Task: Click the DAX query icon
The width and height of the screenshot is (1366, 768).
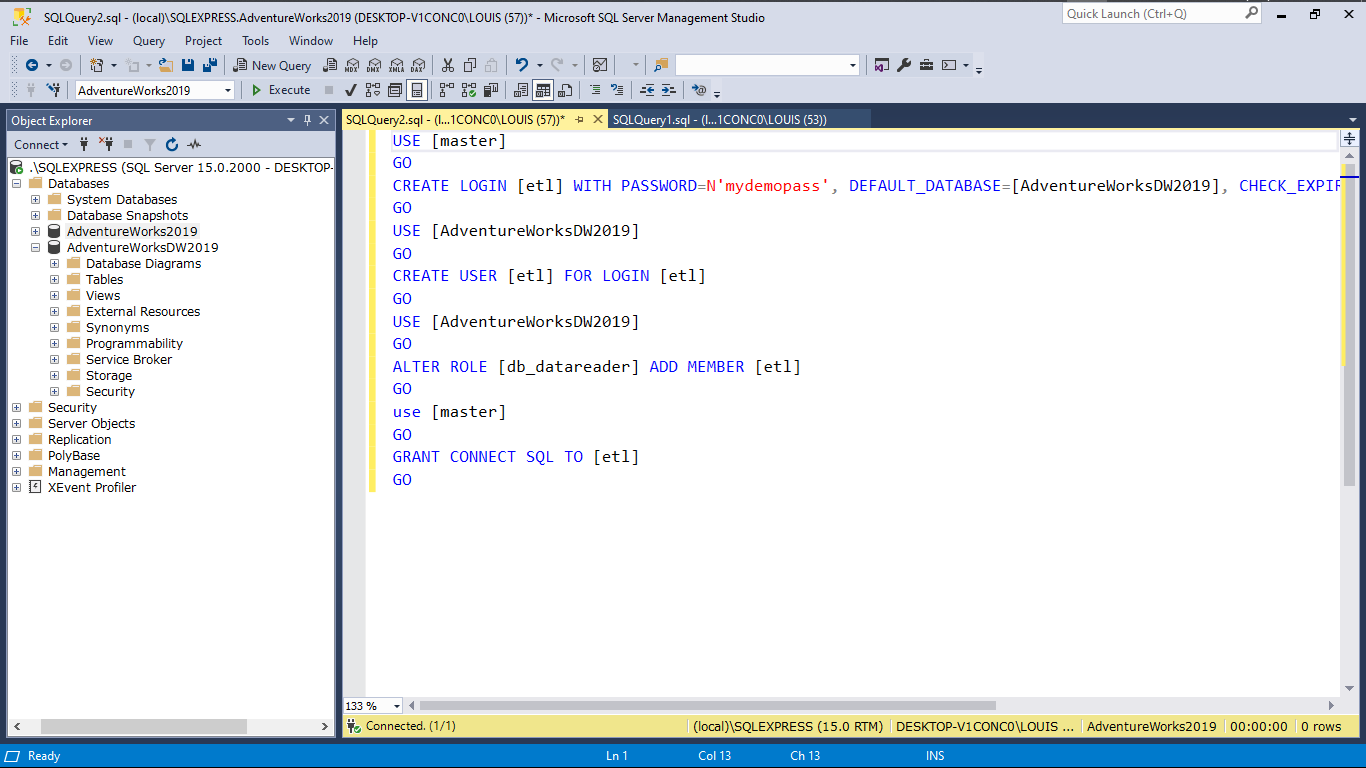Action: (418, 65)
